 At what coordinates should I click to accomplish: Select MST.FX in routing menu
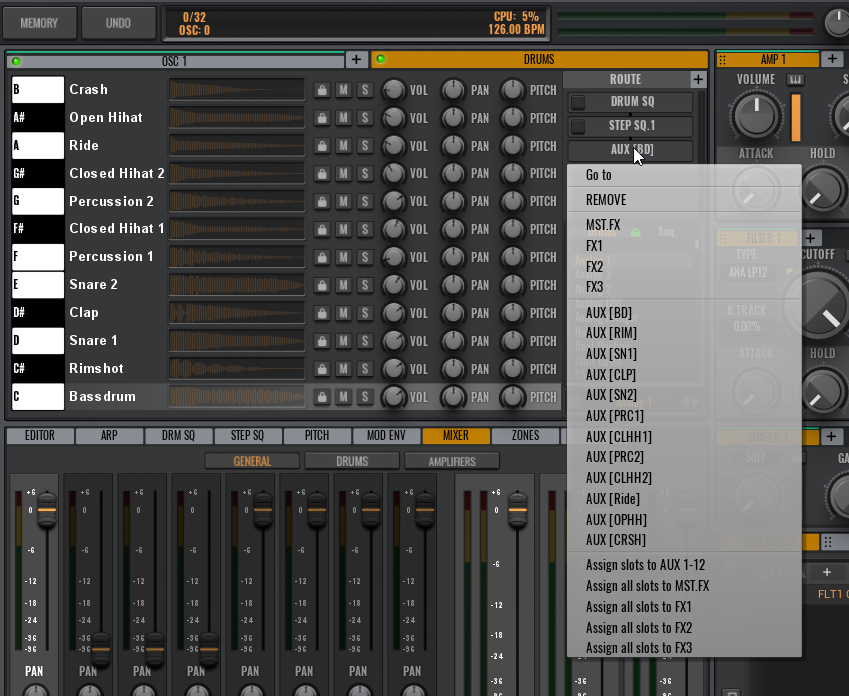[684, 225]
